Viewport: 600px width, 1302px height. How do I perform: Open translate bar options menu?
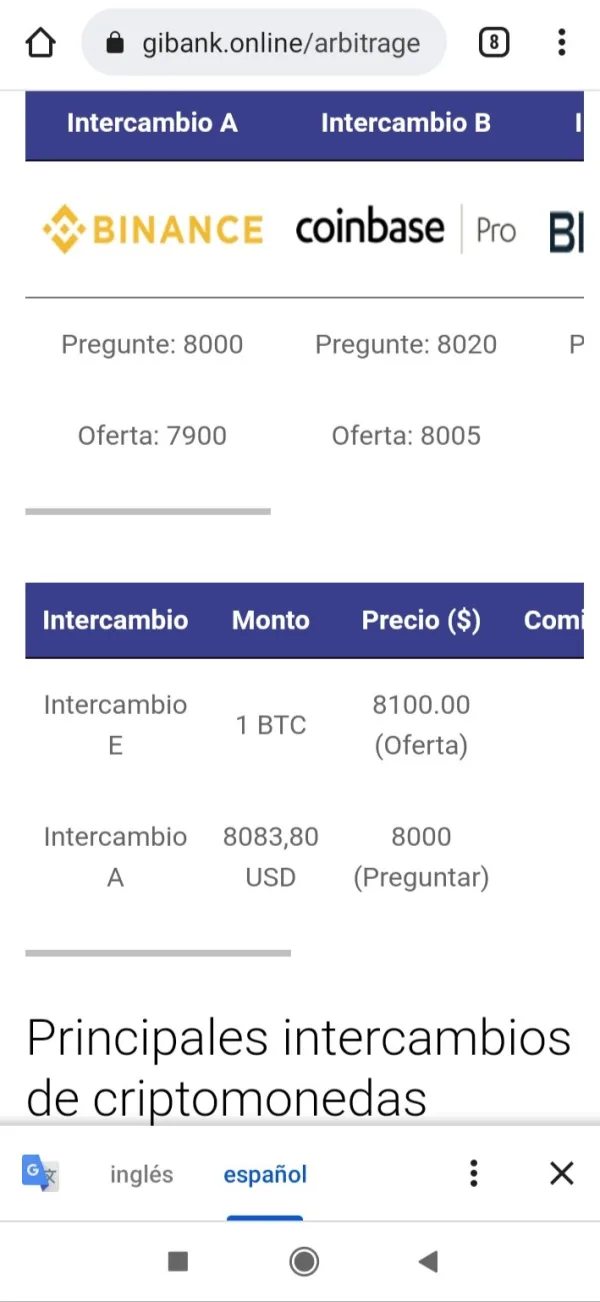click(x=474, y=1173)
